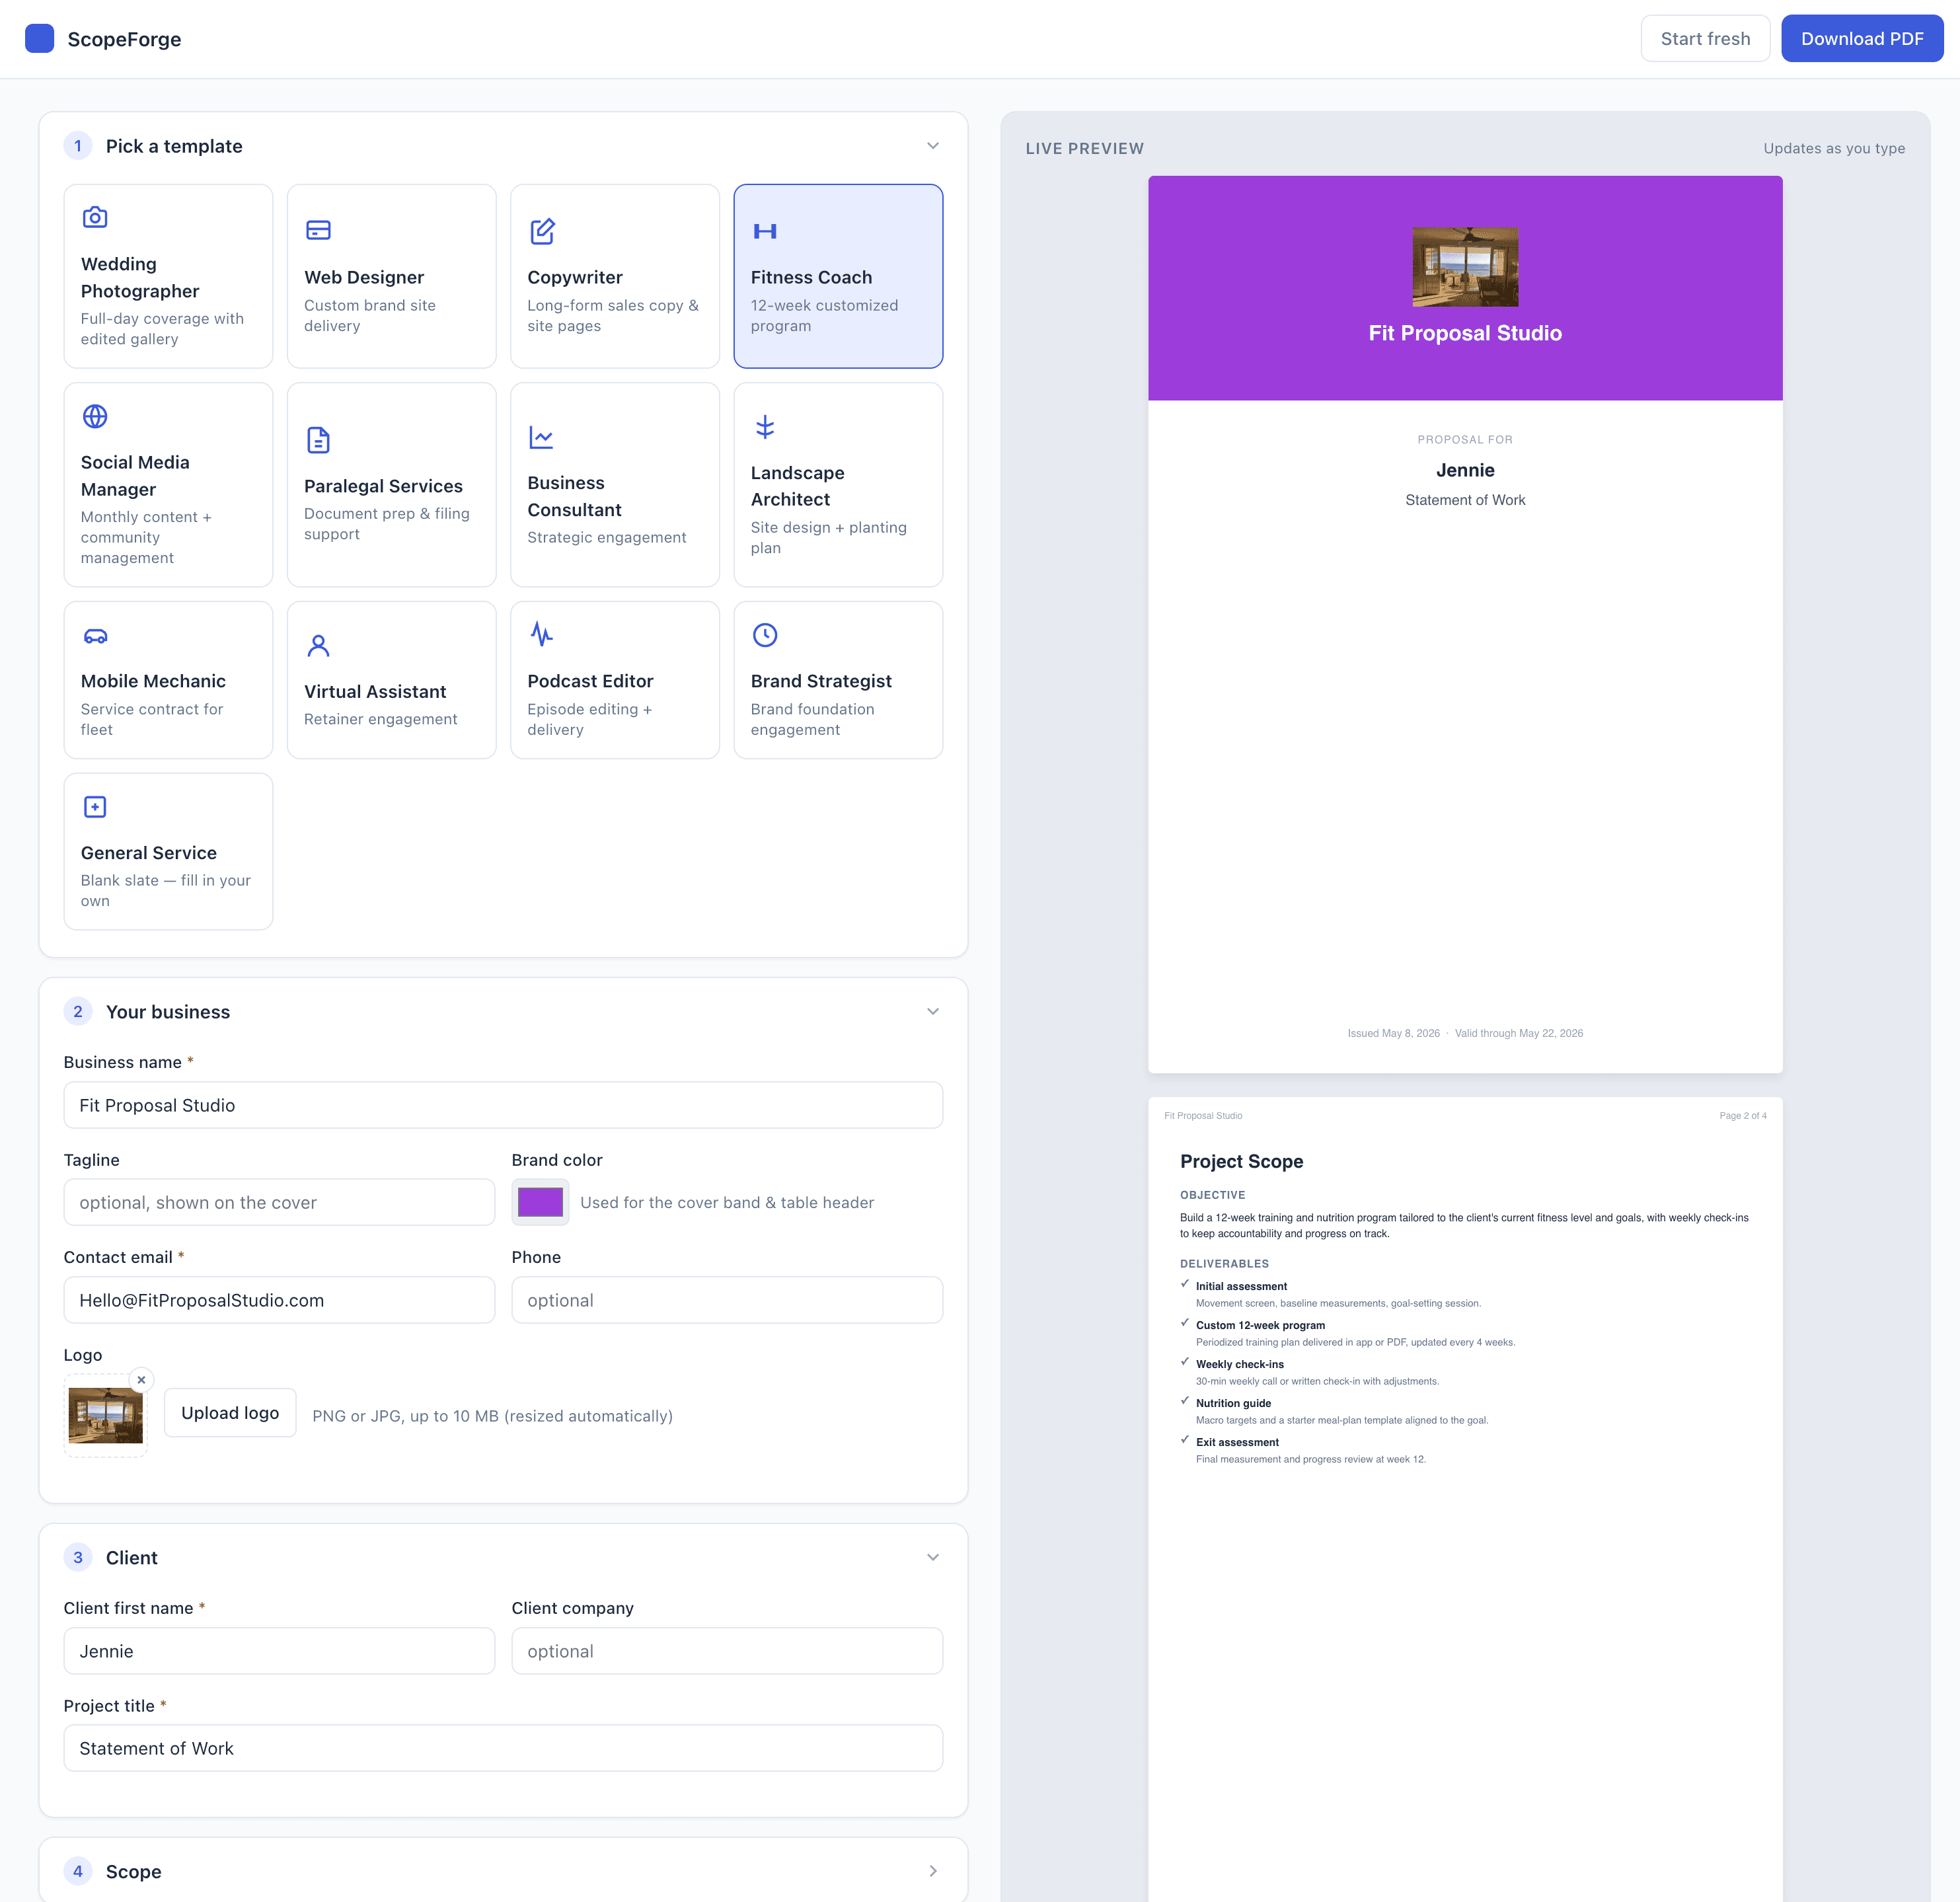Click the Client first name field
The image size is (1960, 1902).
(x=279, y=1651)
